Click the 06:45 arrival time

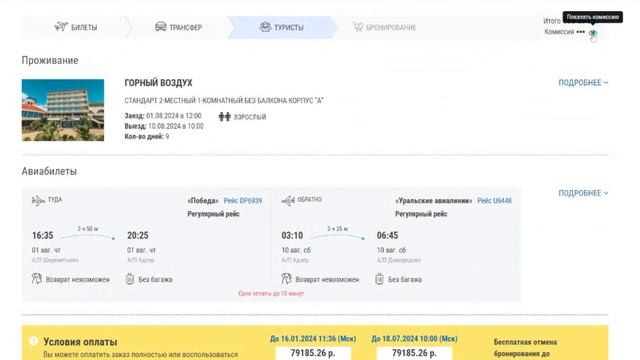387,236
